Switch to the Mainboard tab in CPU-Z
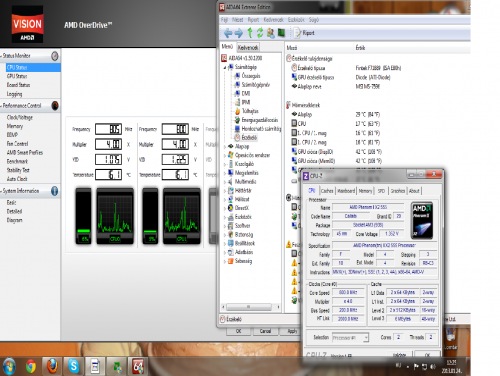This screenshot has width=500, height=376. click(346, 191)
